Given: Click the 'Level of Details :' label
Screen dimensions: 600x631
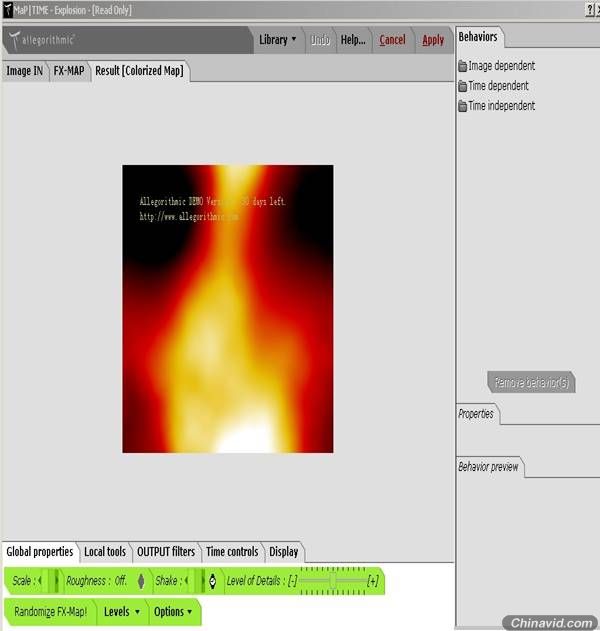Looking at the screenshot, I should tap(254, 580).
